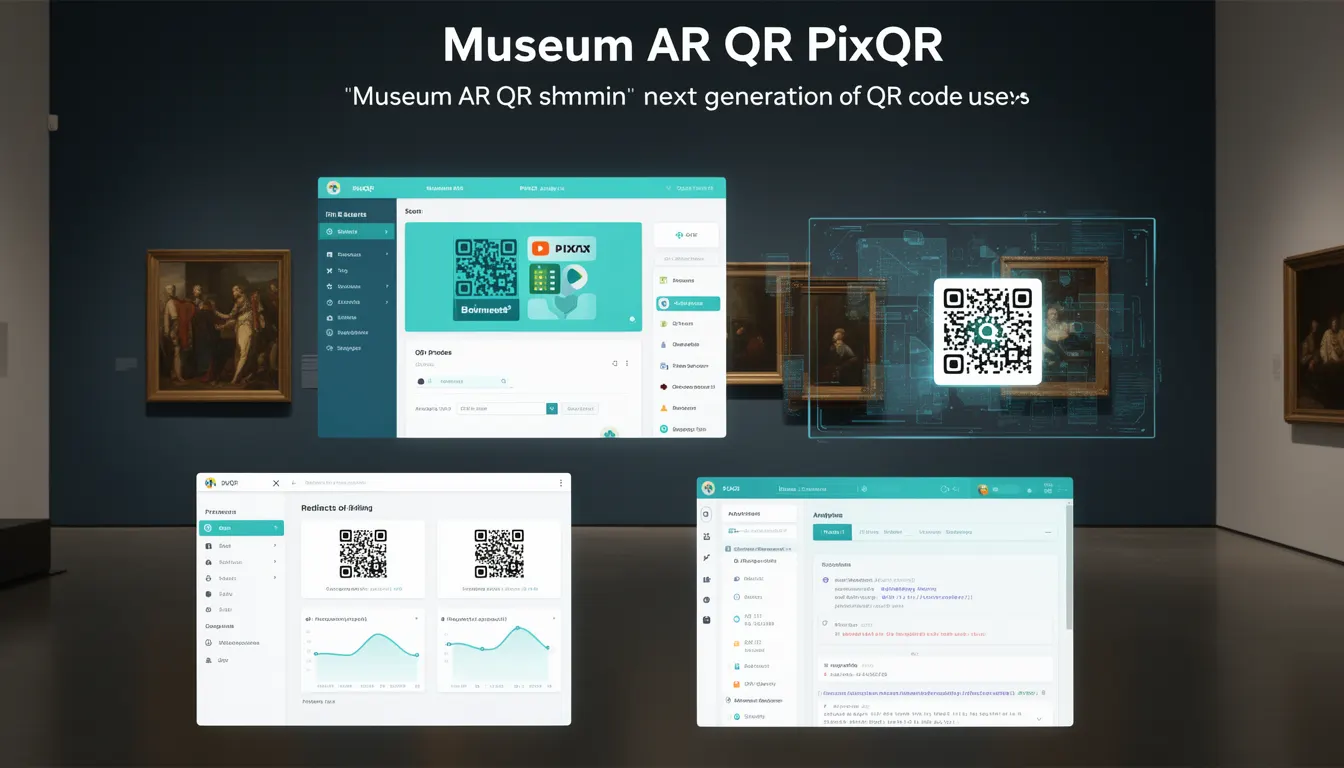The width and height of the screenshot is (1344, 768).
Task: Click the calendar icon in the Analytics window icon rail
Action: [x=706, y=620]
